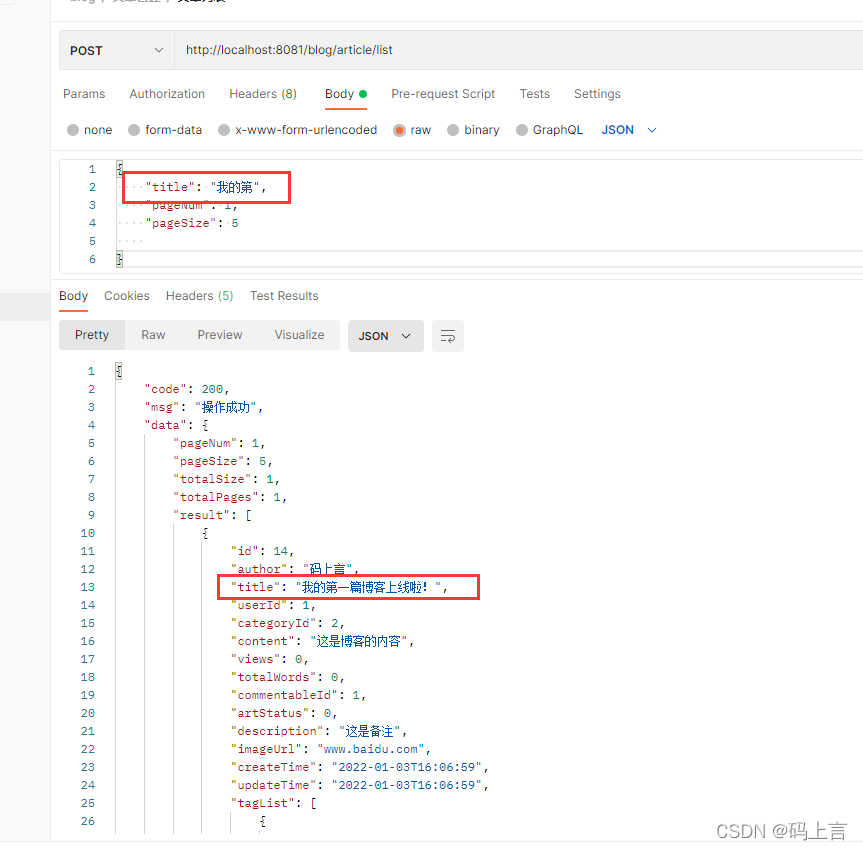Select binary body type radio

point(452,130)
